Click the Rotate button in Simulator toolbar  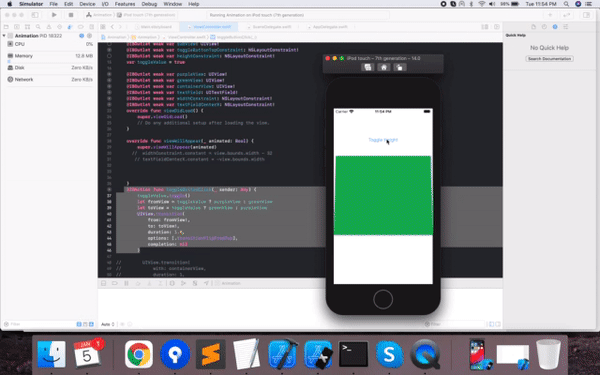click(399, 67)
